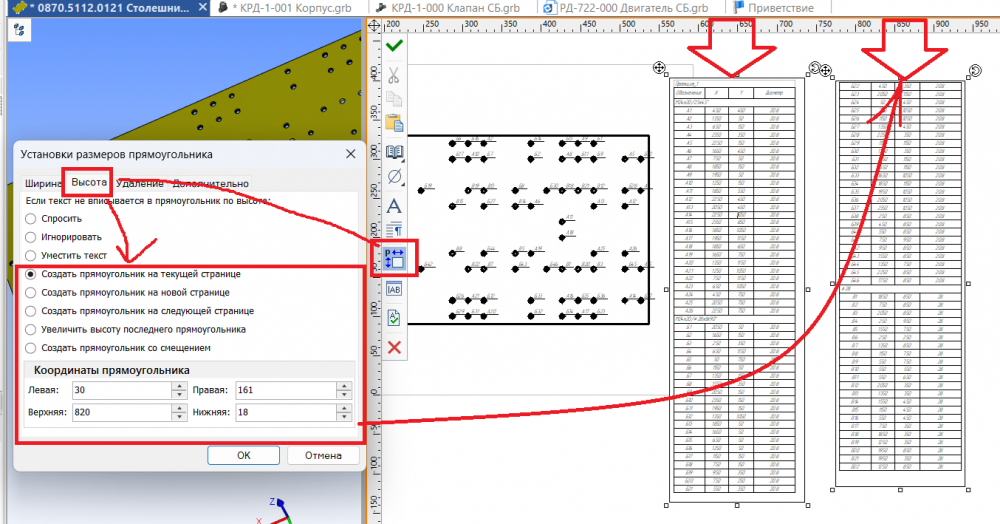Click rotate handle of right table
The height and width of the screenshot is (524, 1000).
pyautogui.click(x=975, y=70)
